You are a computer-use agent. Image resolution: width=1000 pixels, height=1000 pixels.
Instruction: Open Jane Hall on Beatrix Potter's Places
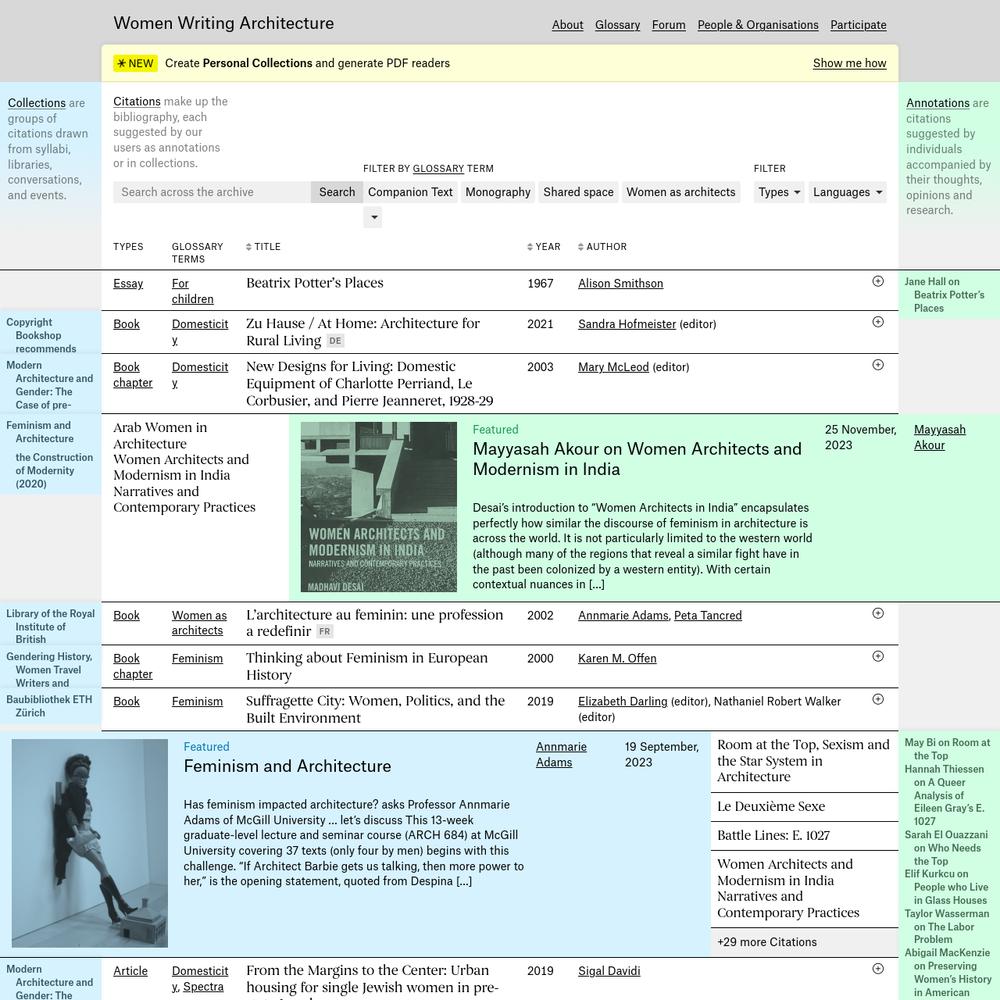pos(945,295)
